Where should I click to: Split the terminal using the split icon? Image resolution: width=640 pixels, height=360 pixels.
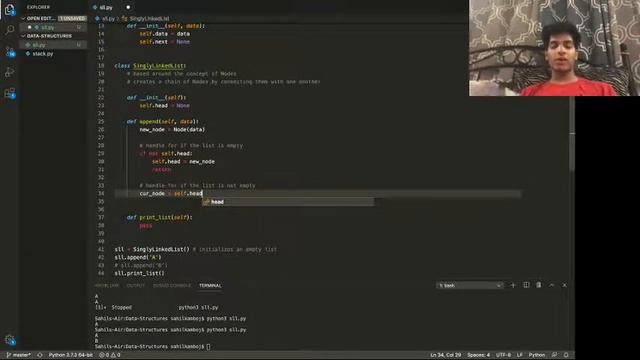click(x=526, y=285)
